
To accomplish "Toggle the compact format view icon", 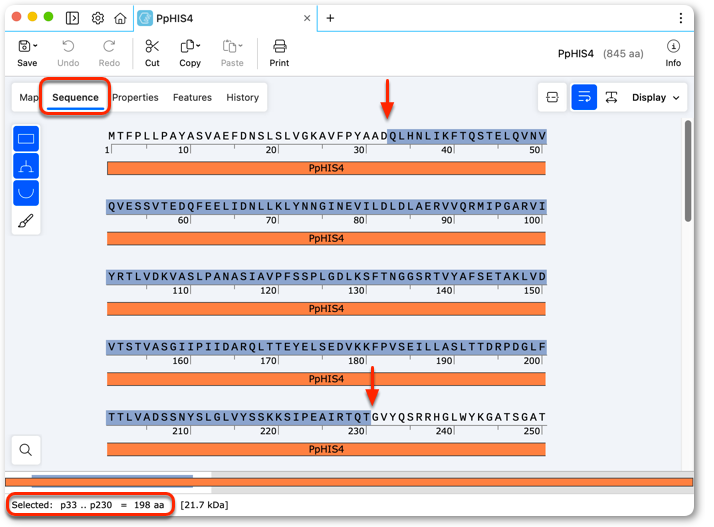I will pyautogui.click(x=552, y=97).
